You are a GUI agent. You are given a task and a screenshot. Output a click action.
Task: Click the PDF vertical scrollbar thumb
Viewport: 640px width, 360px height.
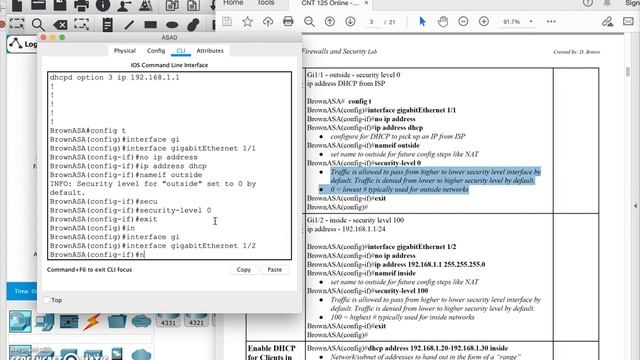click(x=628, y=71)
